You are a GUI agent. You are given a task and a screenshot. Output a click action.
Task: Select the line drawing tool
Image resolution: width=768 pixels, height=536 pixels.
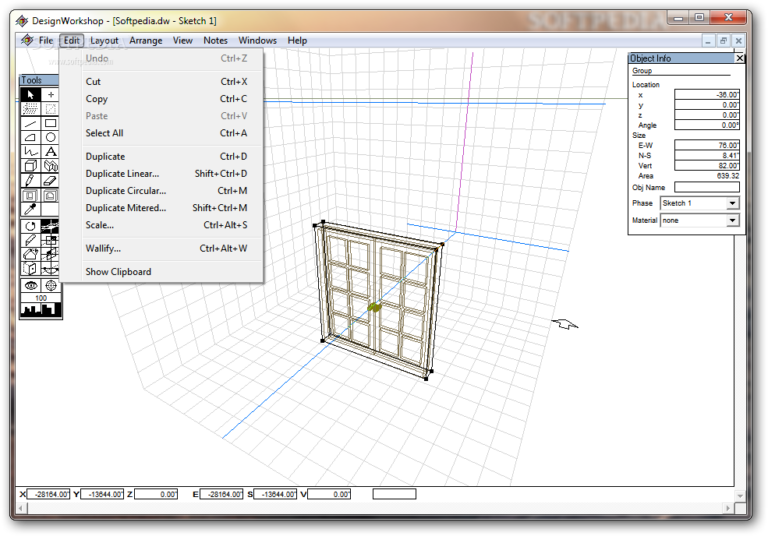coord(30,123)
